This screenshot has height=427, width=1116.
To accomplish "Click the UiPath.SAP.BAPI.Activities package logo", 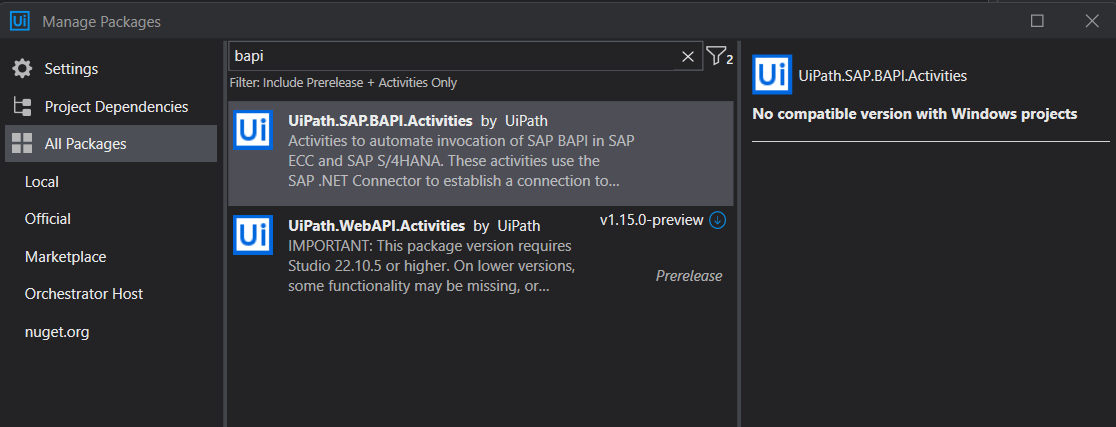I will pos(253,130).
